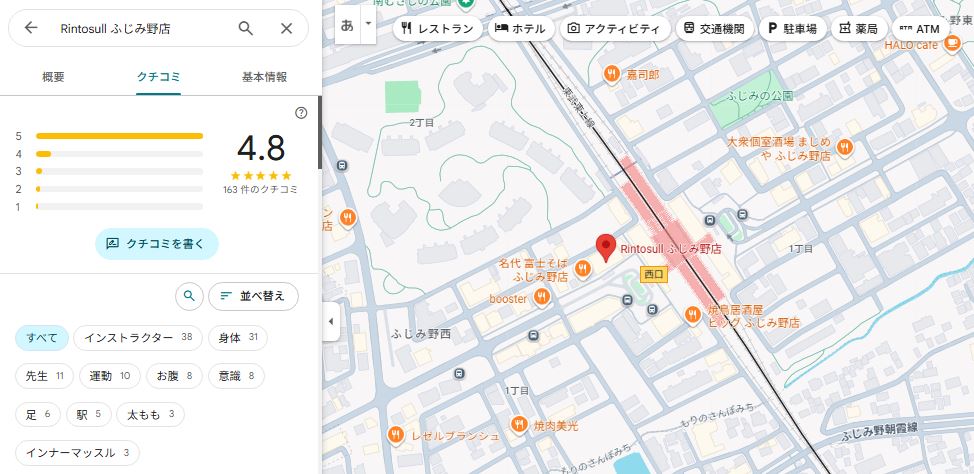The width and height of the screenshot is (974, 474).
Task: Click the magnifier search icon in search box
Action: [246, 28]
